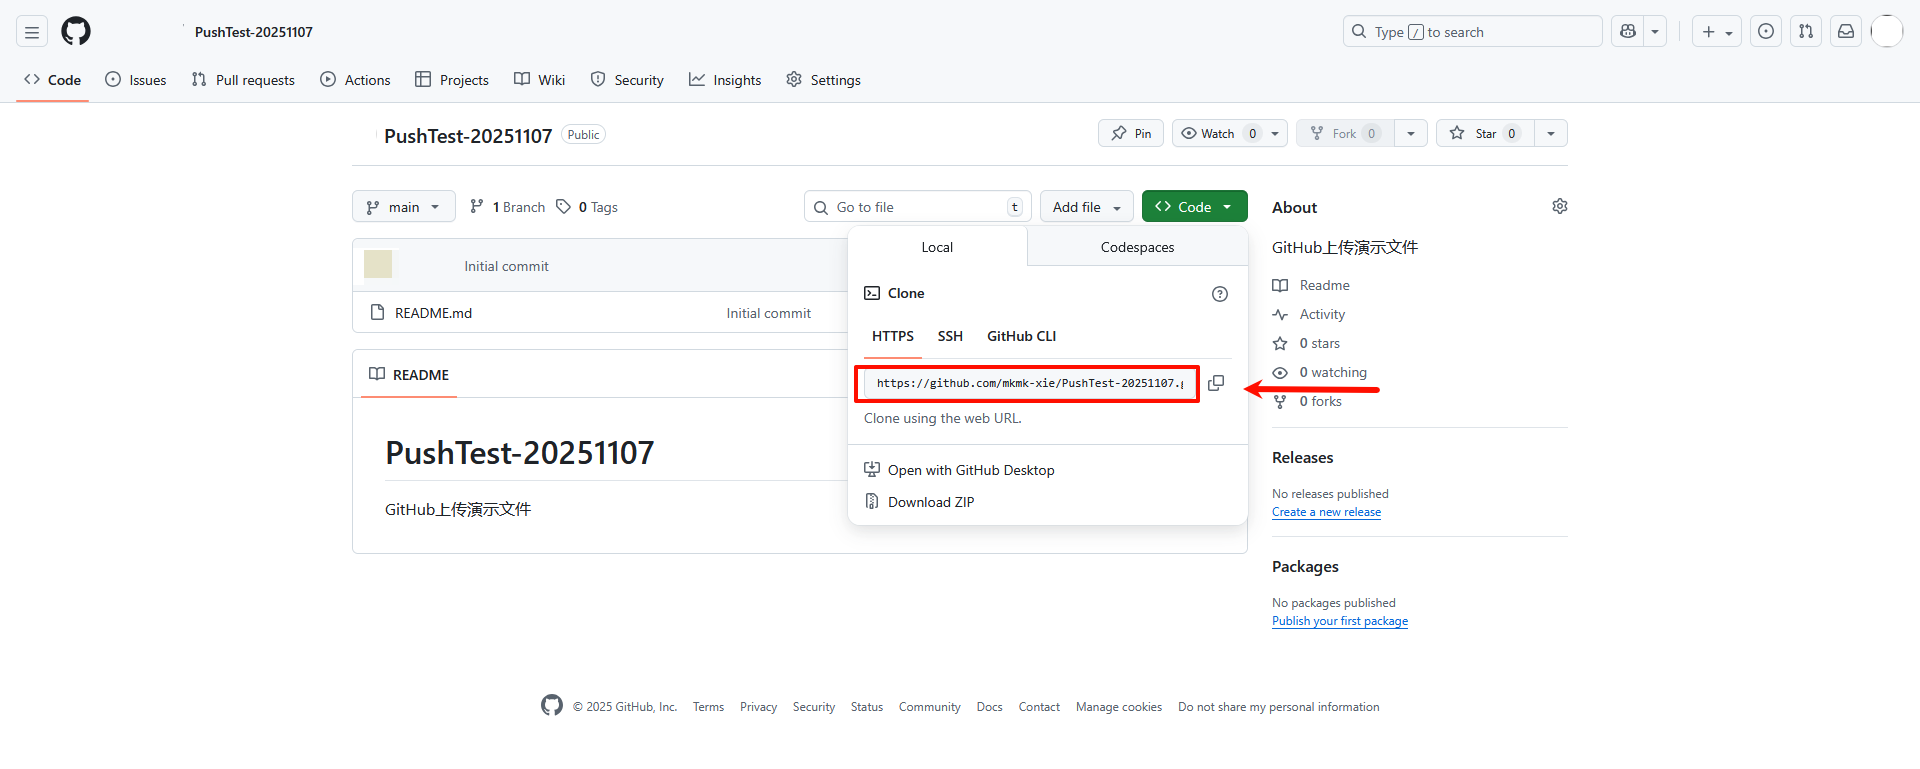The width and height of the screenshot is (1920, 769).
Task: Open the repository Settings tab
Action: click(x=823, y=80)
